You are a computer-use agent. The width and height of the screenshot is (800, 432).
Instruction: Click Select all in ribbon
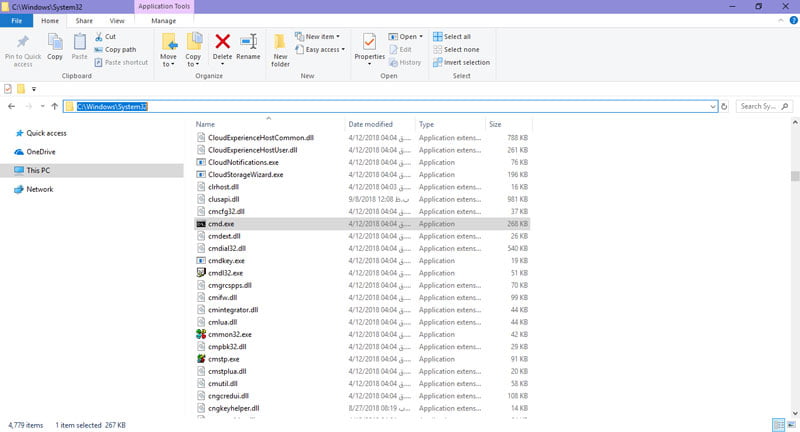456,36
